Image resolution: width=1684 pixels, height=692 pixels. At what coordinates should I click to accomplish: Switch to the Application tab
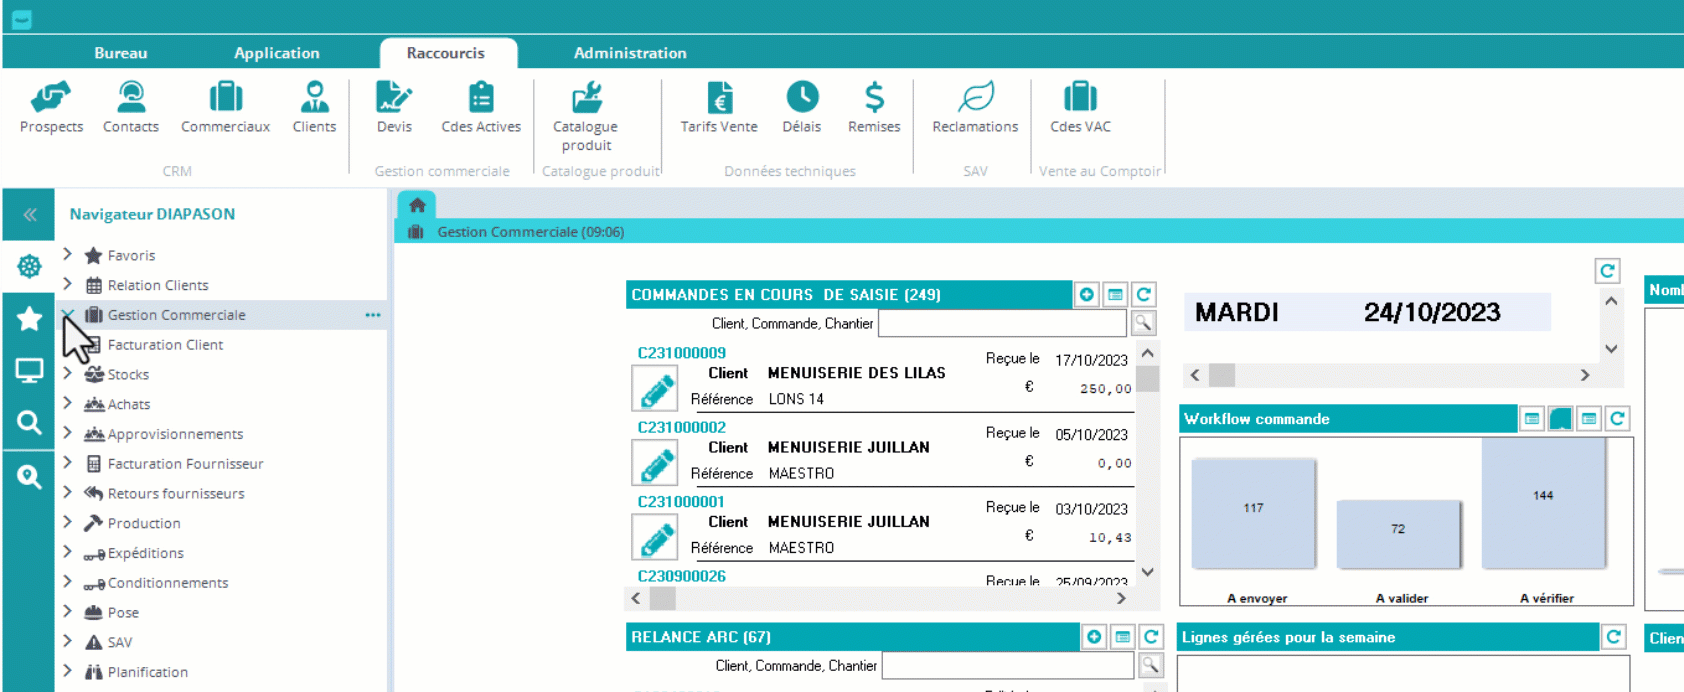(x=277, y=53)
